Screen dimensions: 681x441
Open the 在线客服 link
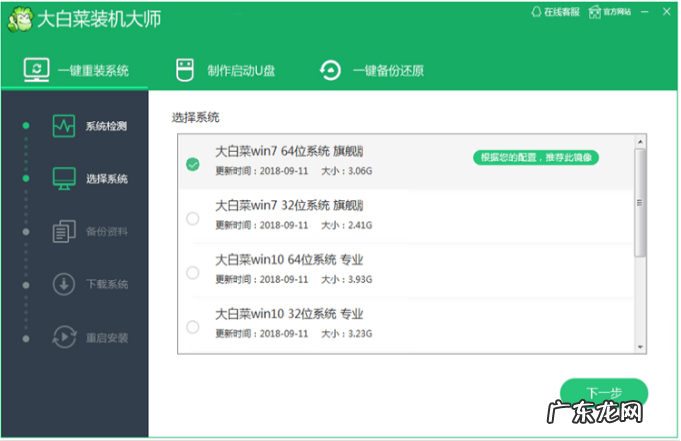coord(555,12)
